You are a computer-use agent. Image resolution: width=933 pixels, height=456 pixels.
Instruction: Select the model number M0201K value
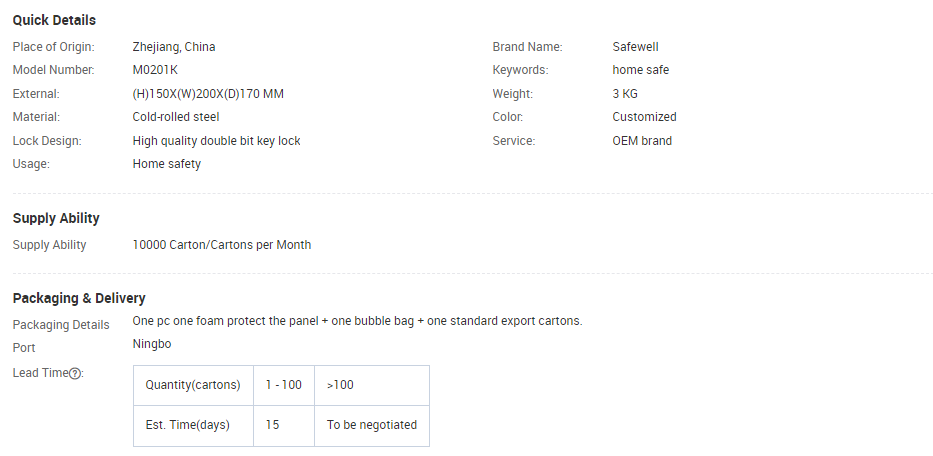(155, 70)
